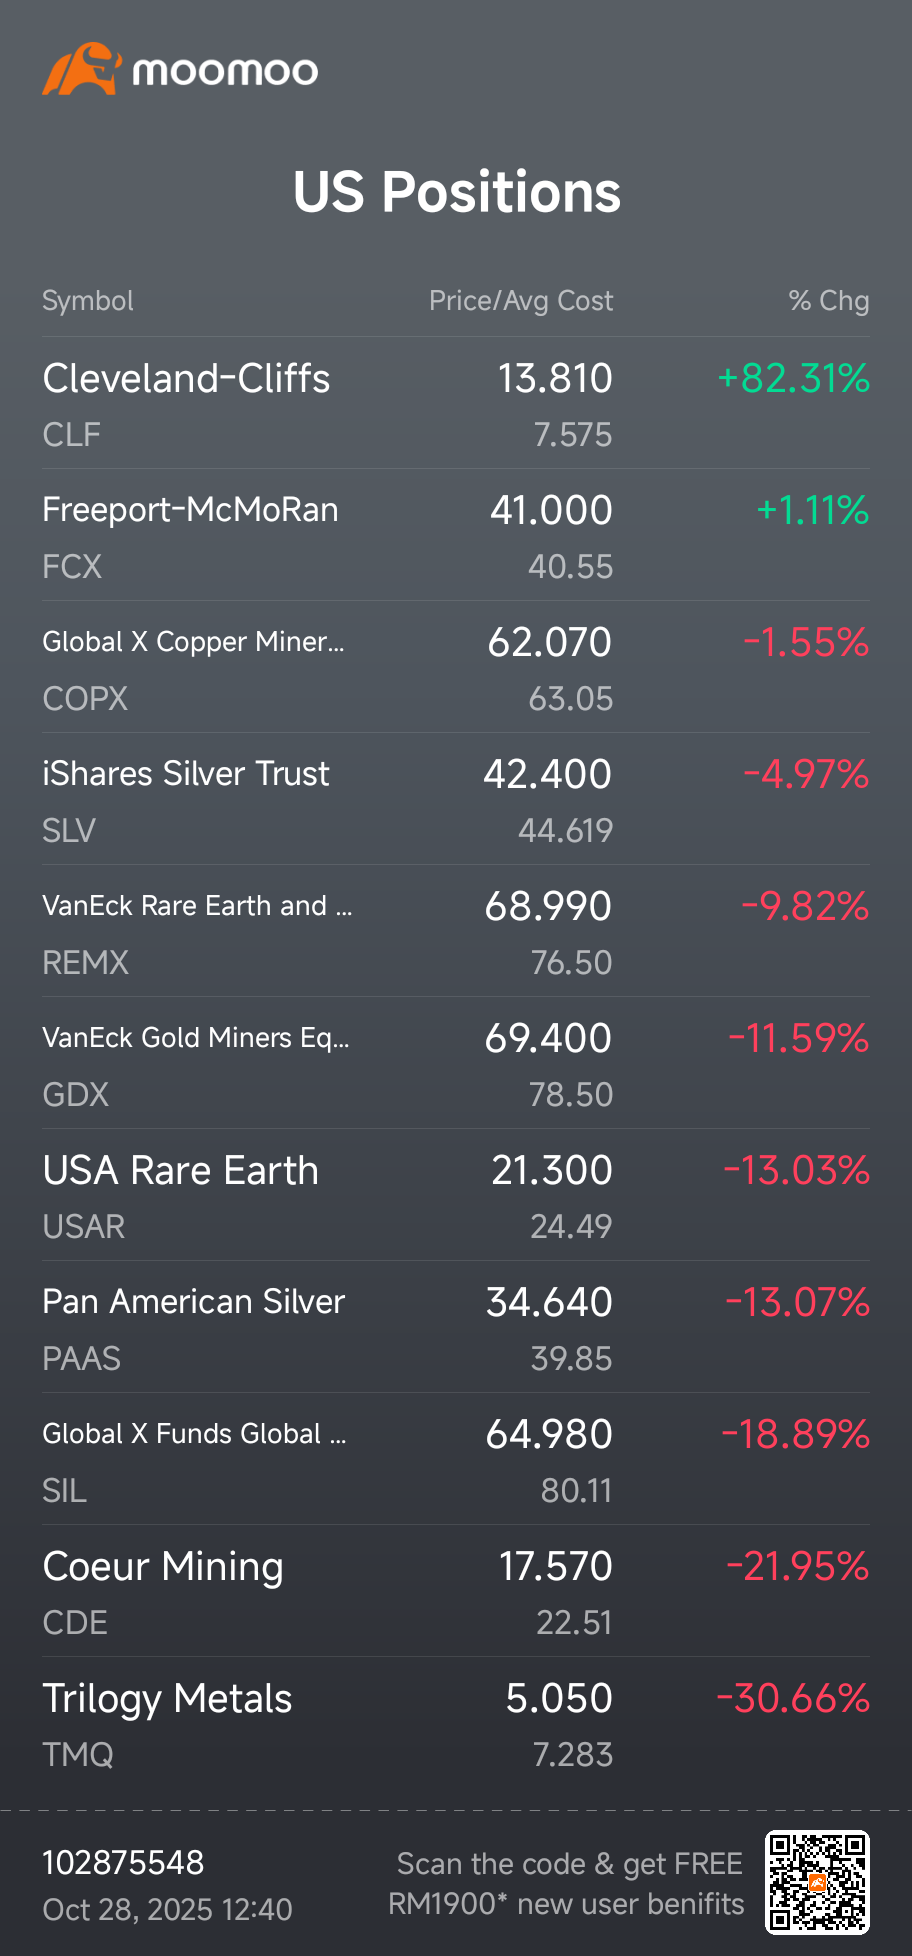
Task: Click the moomoo brand name text
Action: [225, 71]
